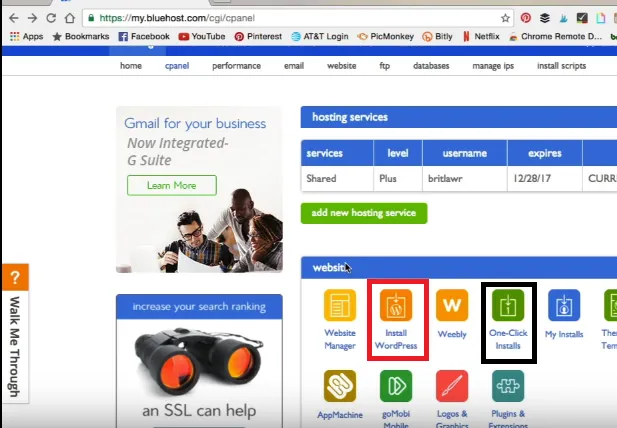The height and width of the screenshot is (428, 617).
Task: Click the secure padlock icon
Action: pos(91,18)
